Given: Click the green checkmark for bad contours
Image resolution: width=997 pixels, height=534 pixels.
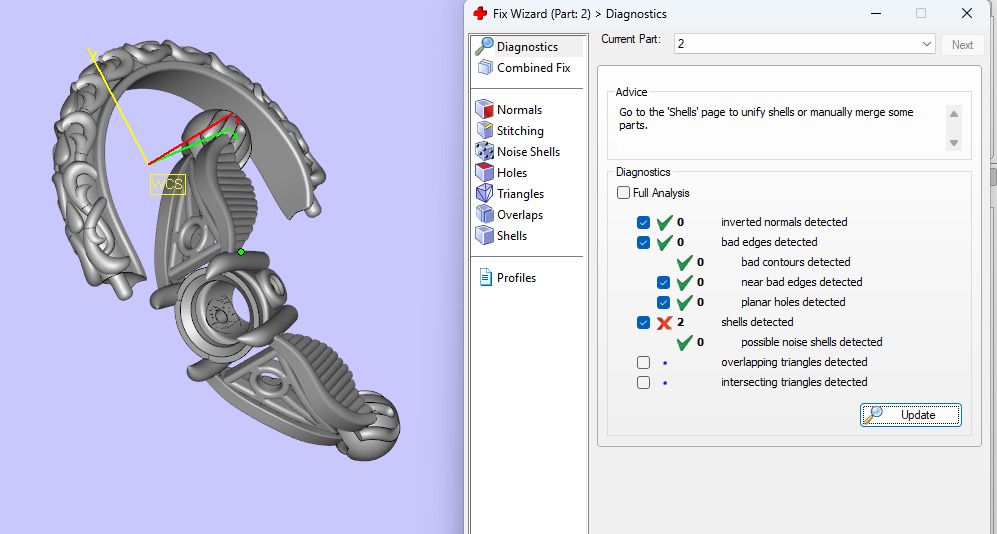Looking at the screenshot, I should tap(684, 263).
